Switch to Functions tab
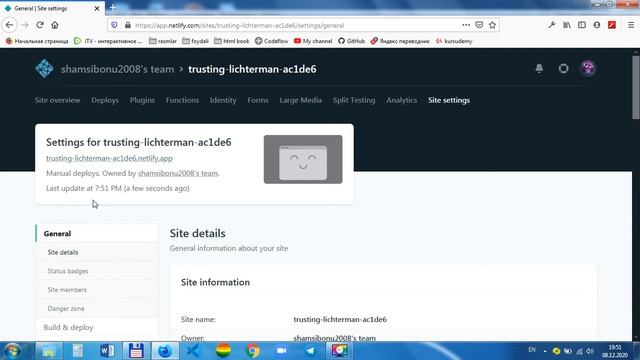This screenshot has width=640, height=360. (x=182, y=100)
